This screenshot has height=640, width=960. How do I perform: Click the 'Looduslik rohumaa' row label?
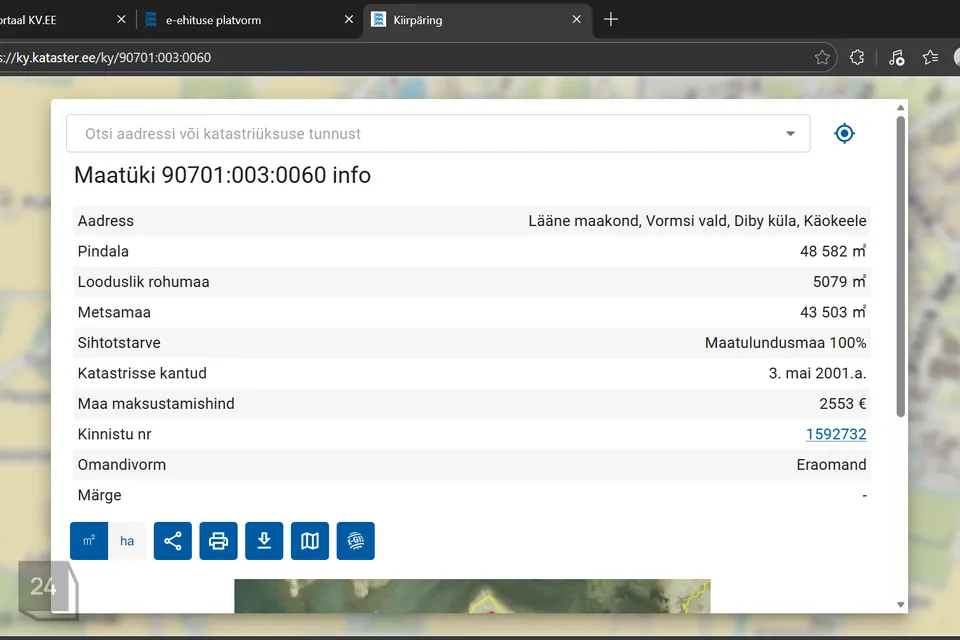(x=143, y=282)
